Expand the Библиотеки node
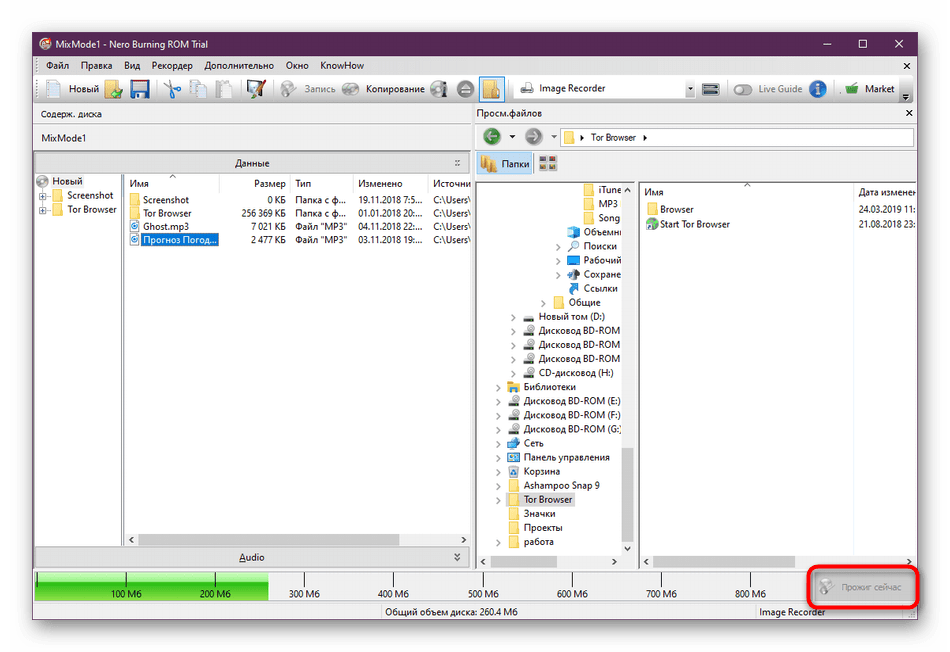 (x=498, y=387)
